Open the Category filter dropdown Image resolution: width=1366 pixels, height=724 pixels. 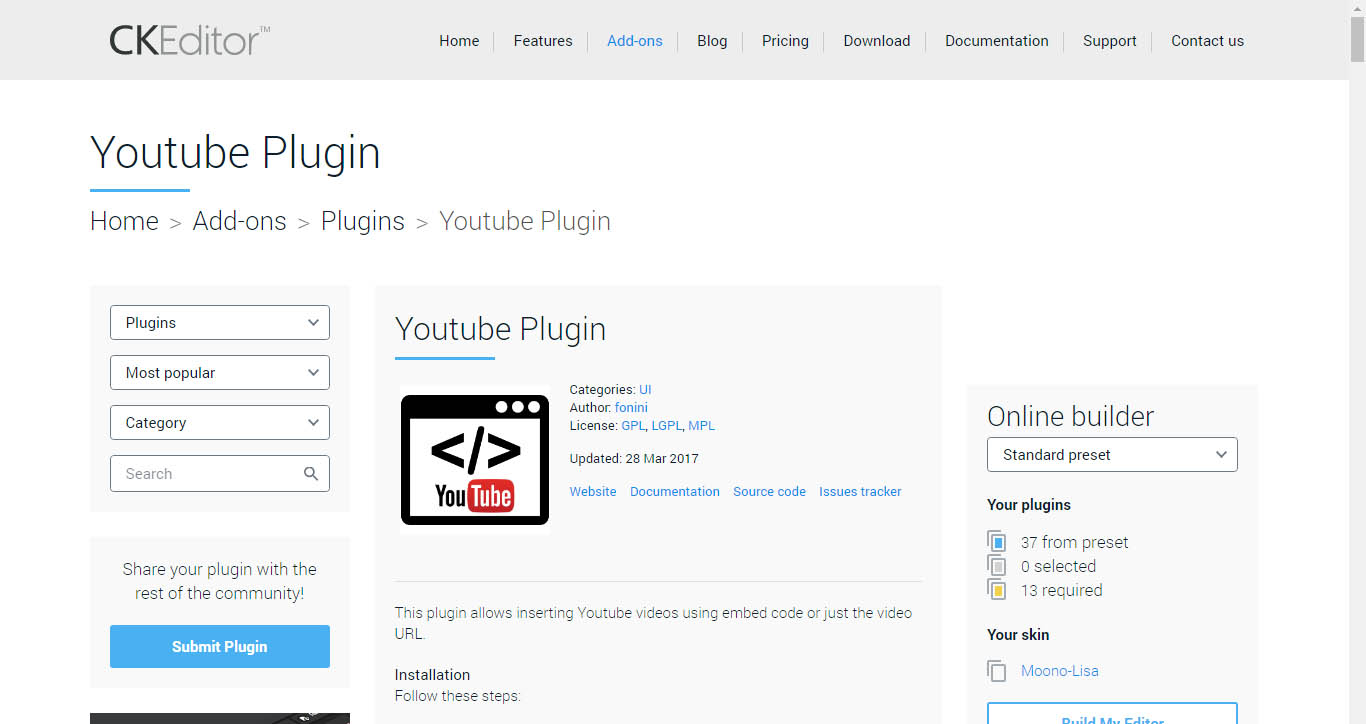click(220, 423)
